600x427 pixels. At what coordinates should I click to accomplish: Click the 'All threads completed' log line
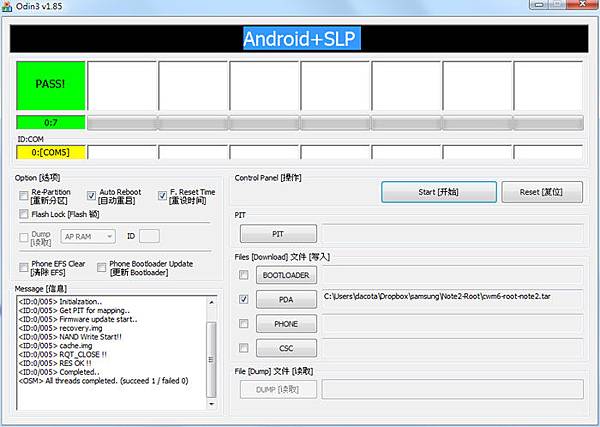click(x=103, y=381)
